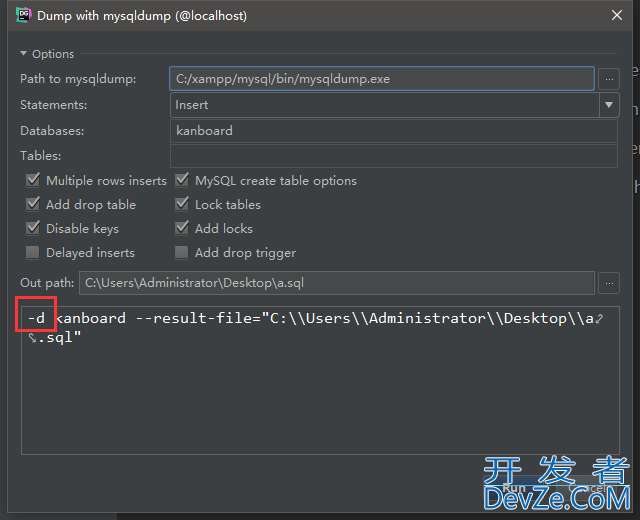The height and width of the screenshot is (520, 640).
Task: Click the 'Statements:' label
Action: [x=53, y=105]
